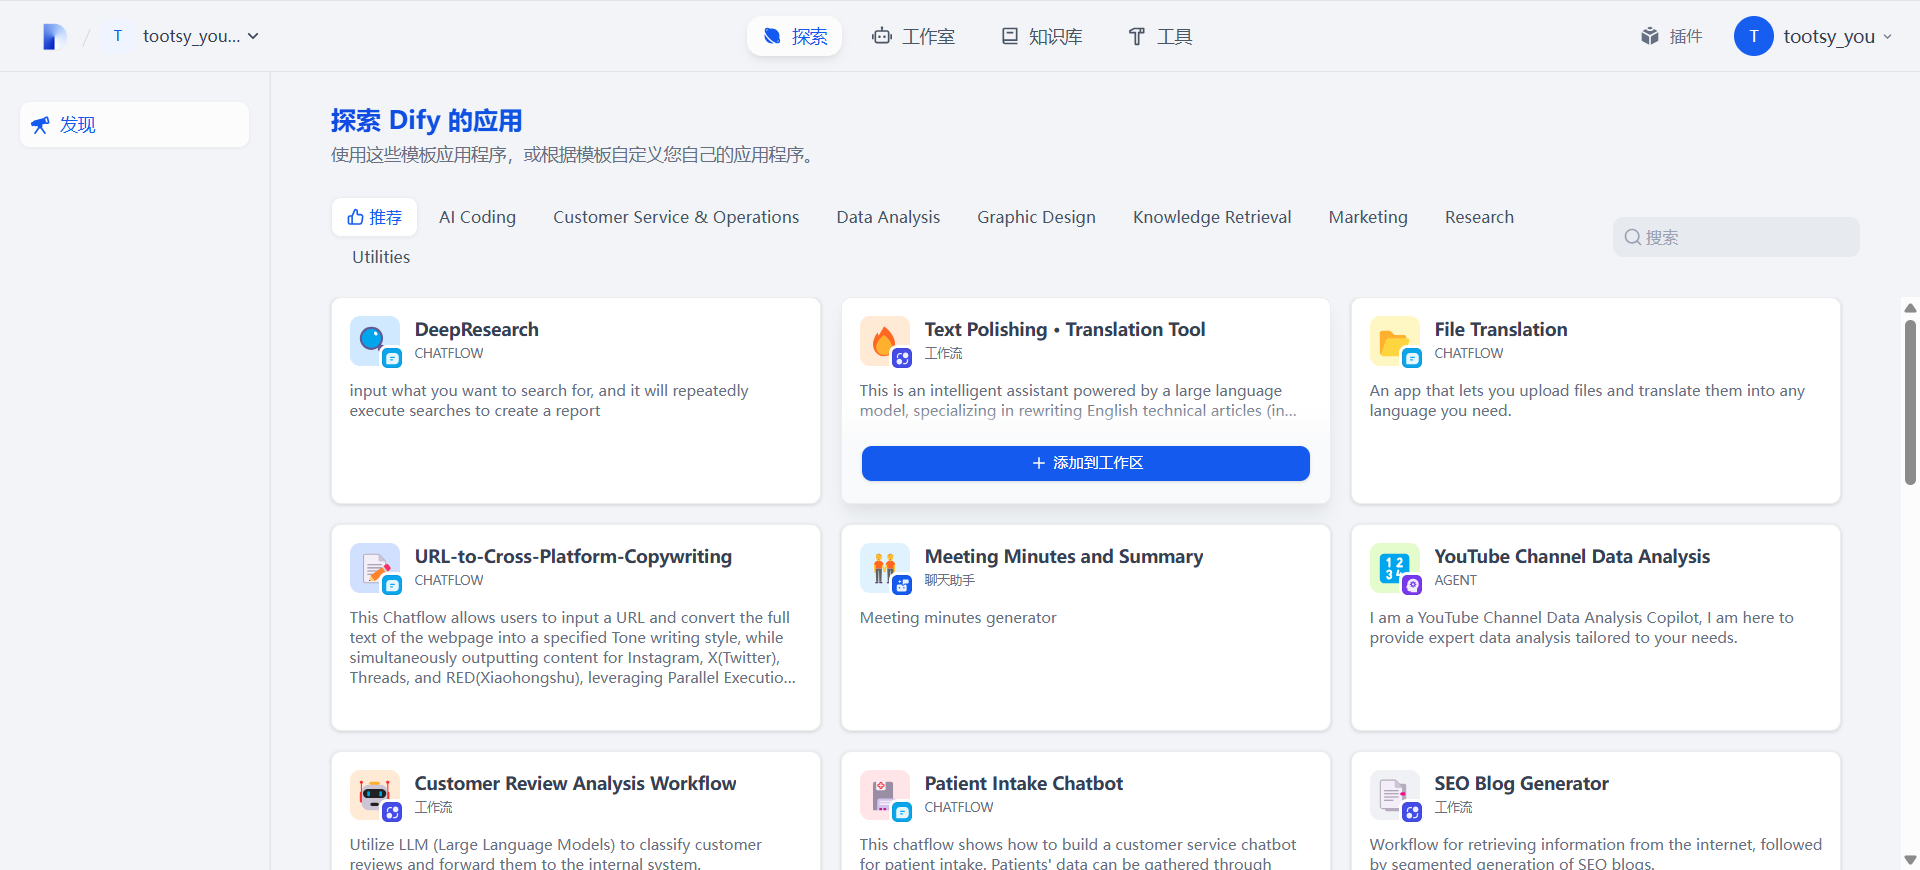Click the Dify logo icon
The width and height of the screenshot is (1920, 870).
point(54,37)
